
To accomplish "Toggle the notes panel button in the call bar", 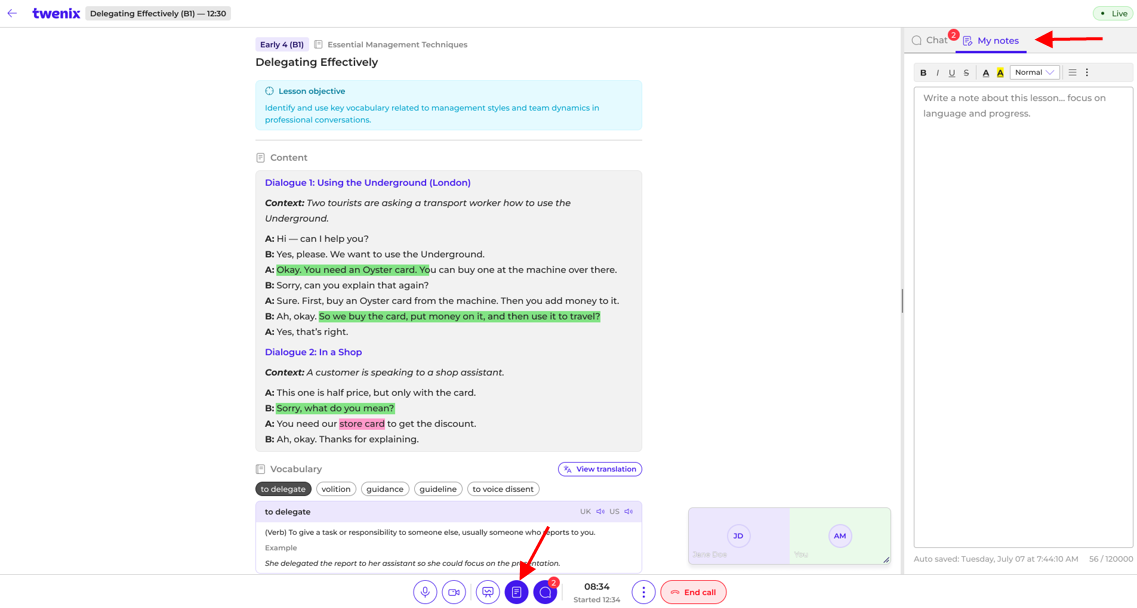I will 516,592.
